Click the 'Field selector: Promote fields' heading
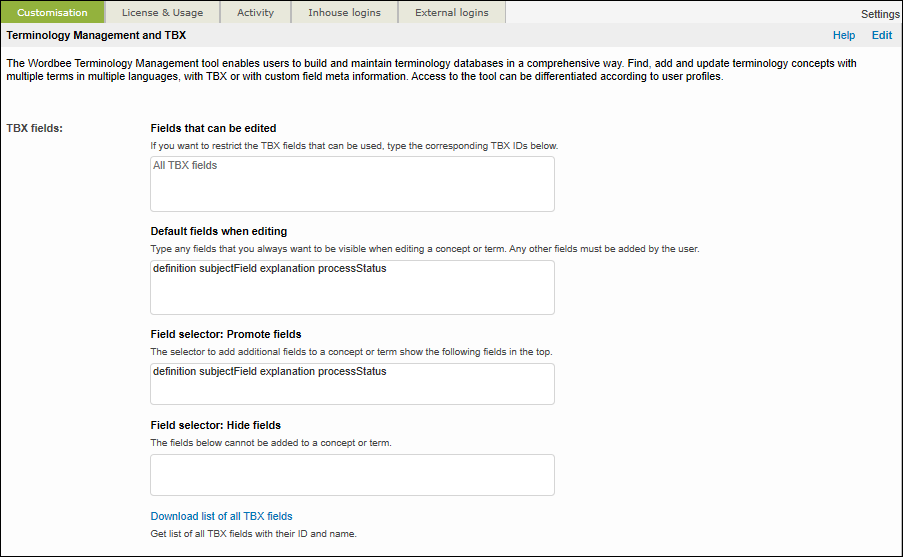 pyautogui.click(x=225, y=334)
